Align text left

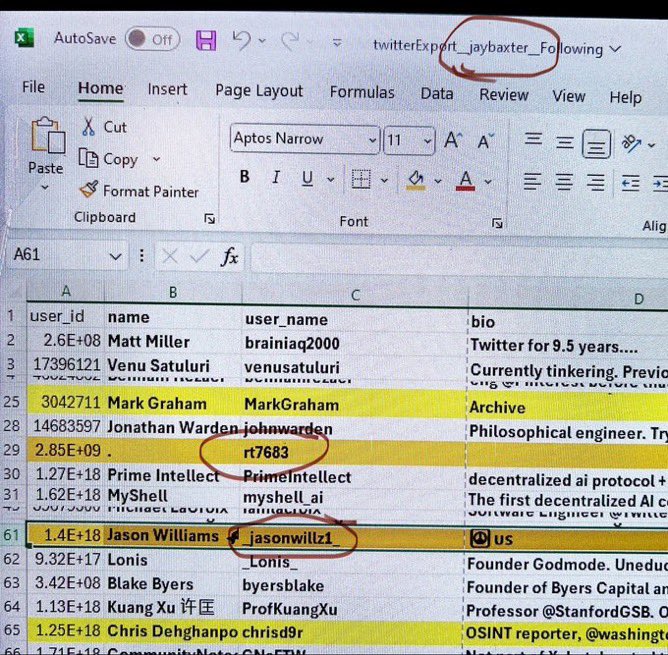pyautogui.click(x=532, y=182)
